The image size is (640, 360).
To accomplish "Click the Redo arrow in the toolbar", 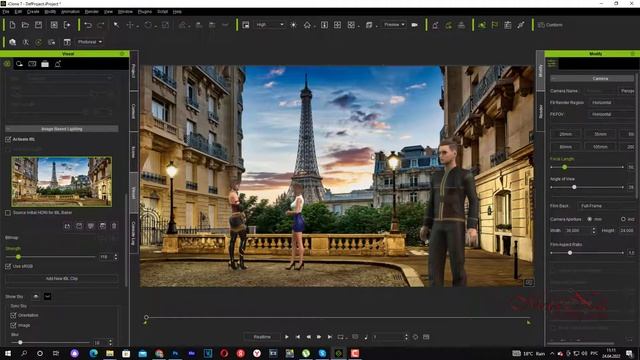I will tap(101, 25).
